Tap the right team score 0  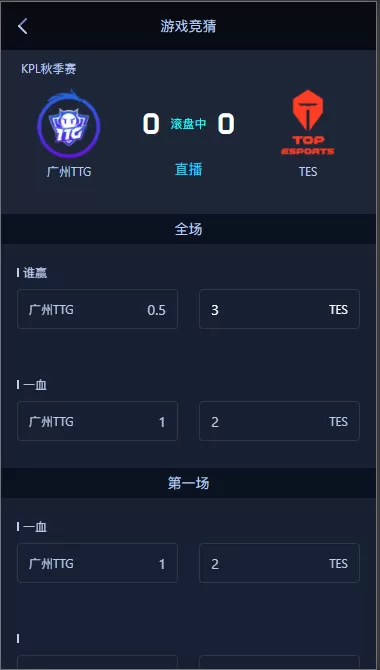[226, 124]
